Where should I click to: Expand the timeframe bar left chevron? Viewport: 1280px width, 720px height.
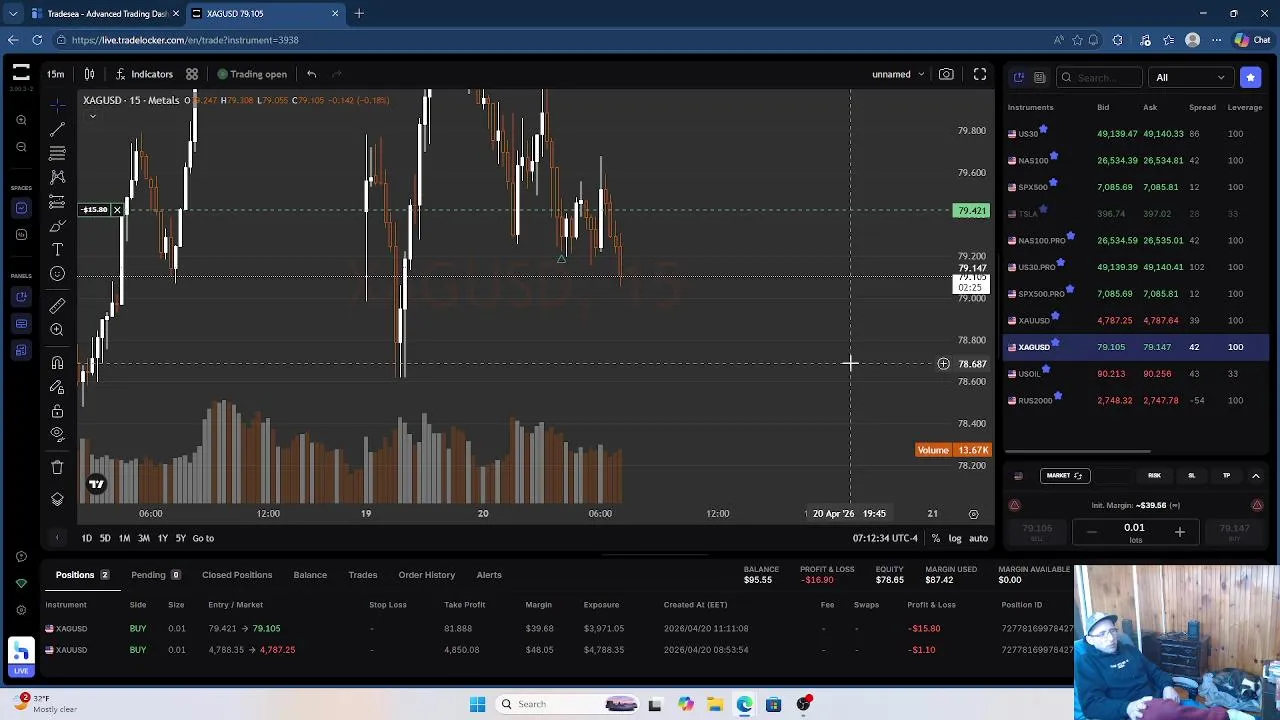point(57,538)
